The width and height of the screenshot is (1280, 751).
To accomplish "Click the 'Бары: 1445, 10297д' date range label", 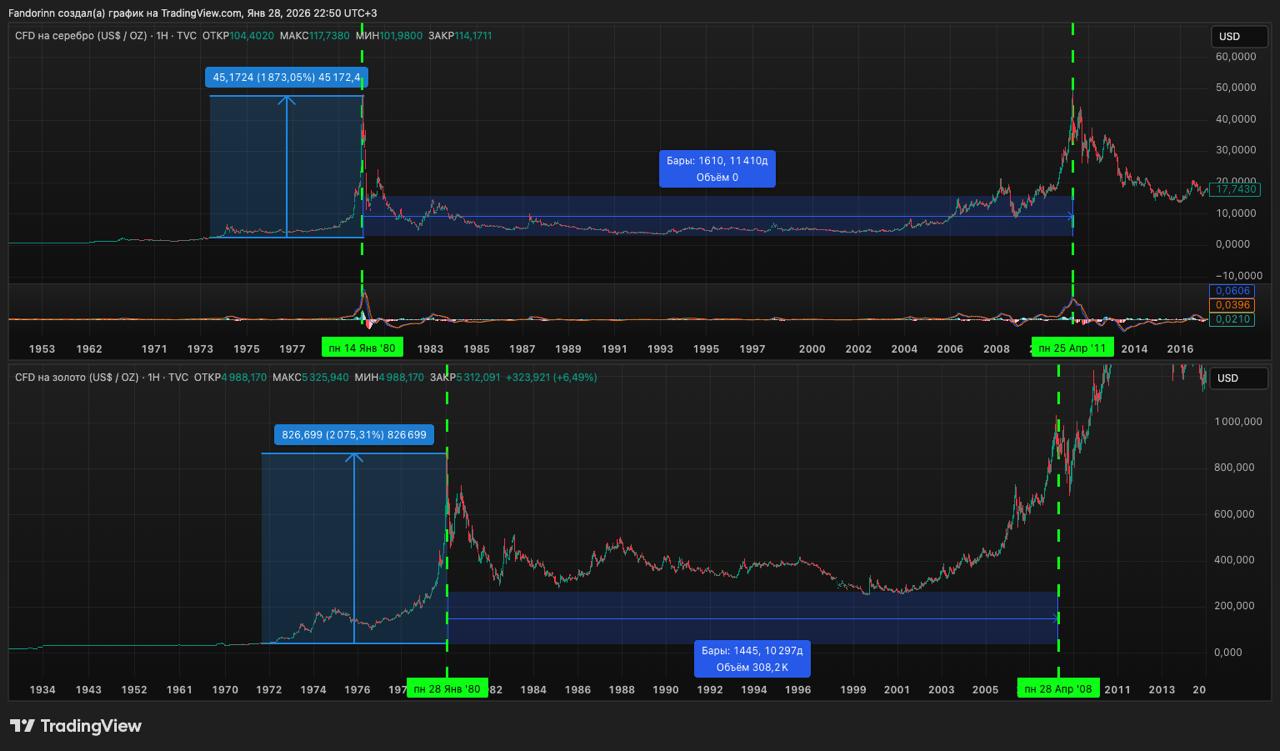I will click(752, 659).
